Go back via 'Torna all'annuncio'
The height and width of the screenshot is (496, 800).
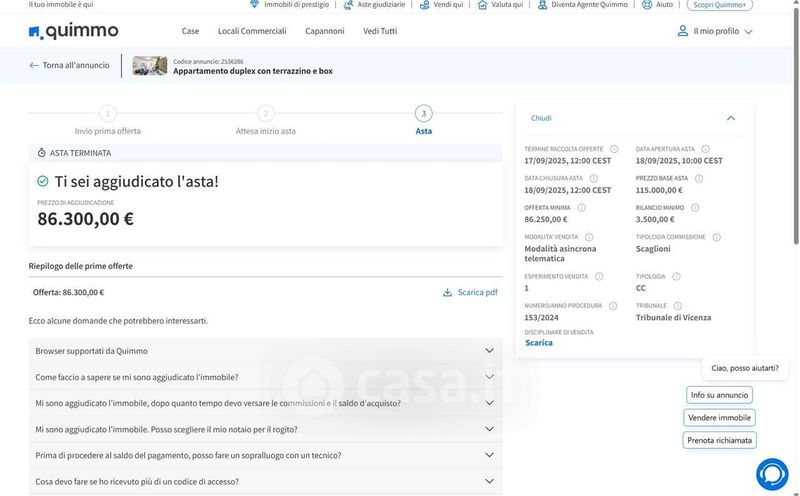click(69, 65)
